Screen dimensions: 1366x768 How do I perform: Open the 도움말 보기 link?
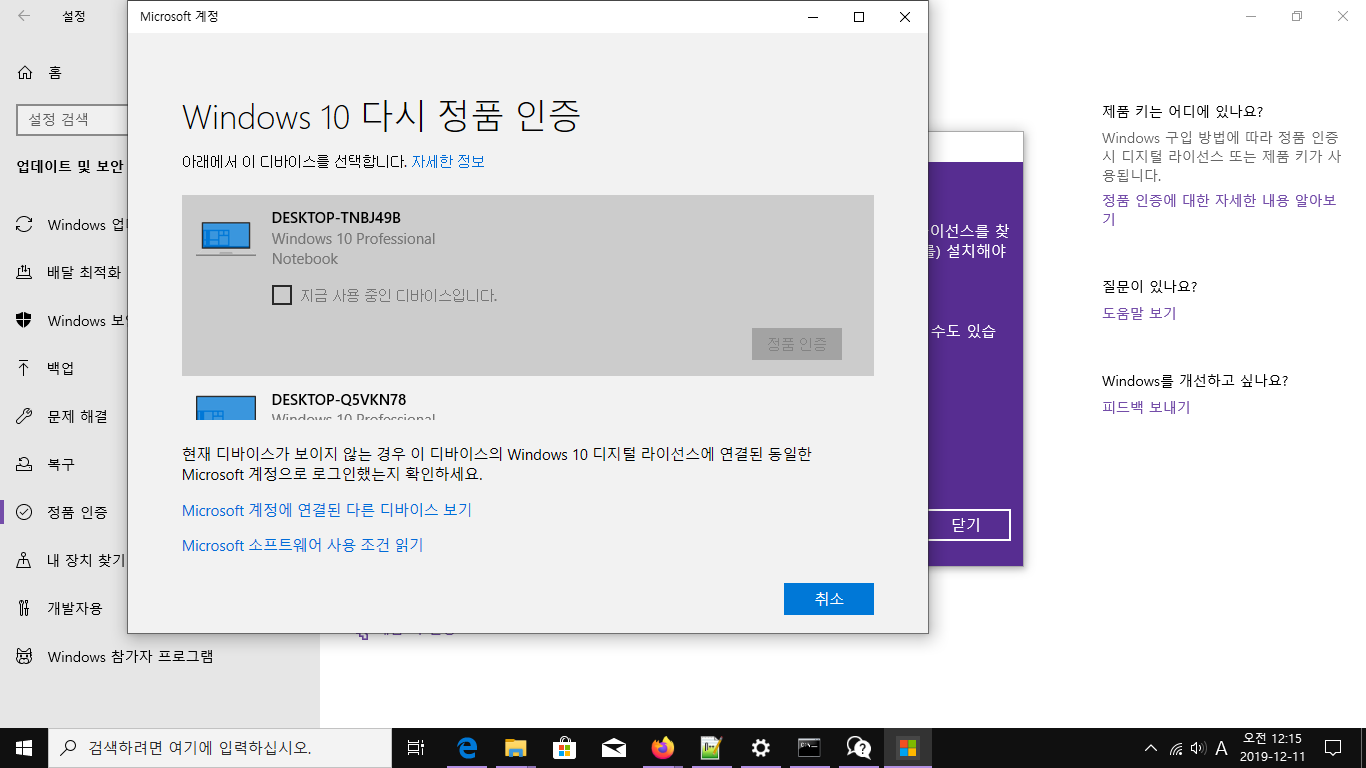[1139, 313]
